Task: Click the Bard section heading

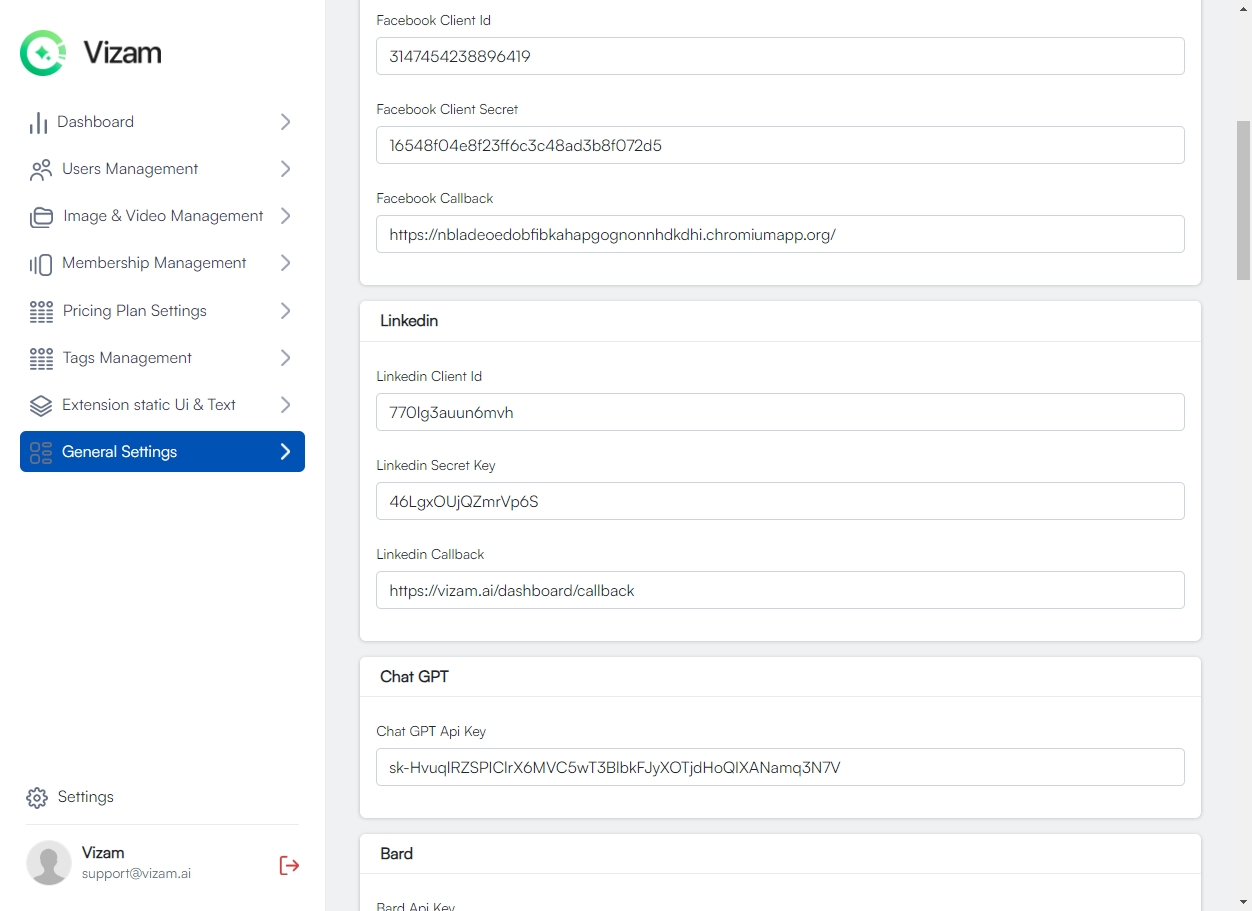Action: click(x=396, y=854)
